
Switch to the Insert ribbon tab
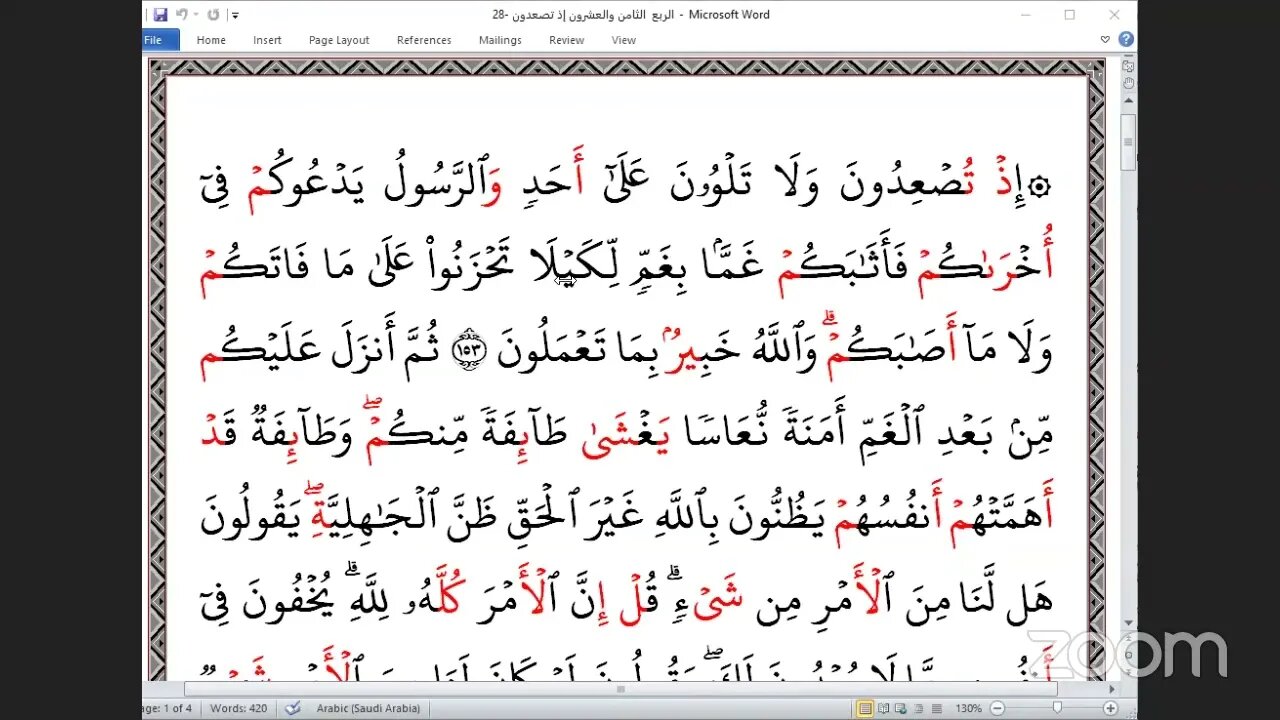click(267, 40)
